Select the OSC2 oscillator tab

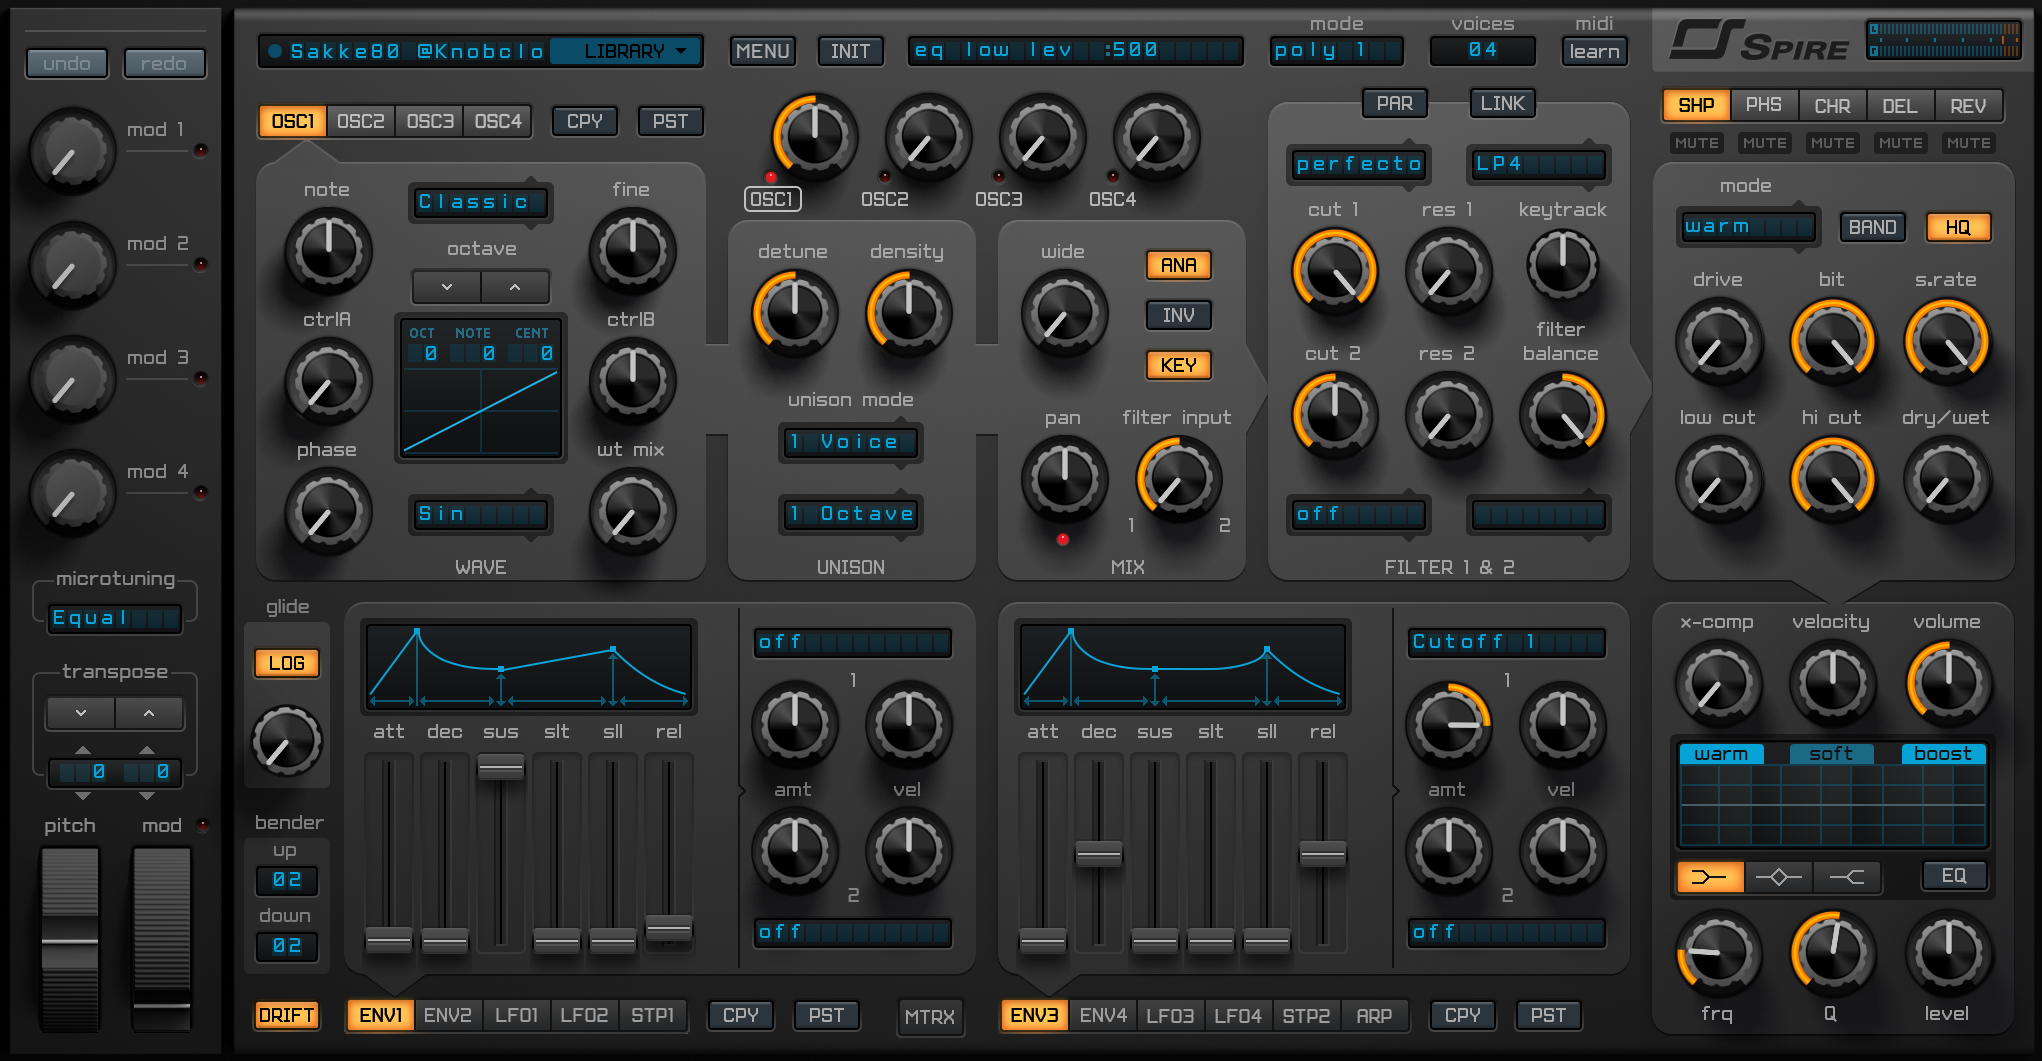point(360,120)
